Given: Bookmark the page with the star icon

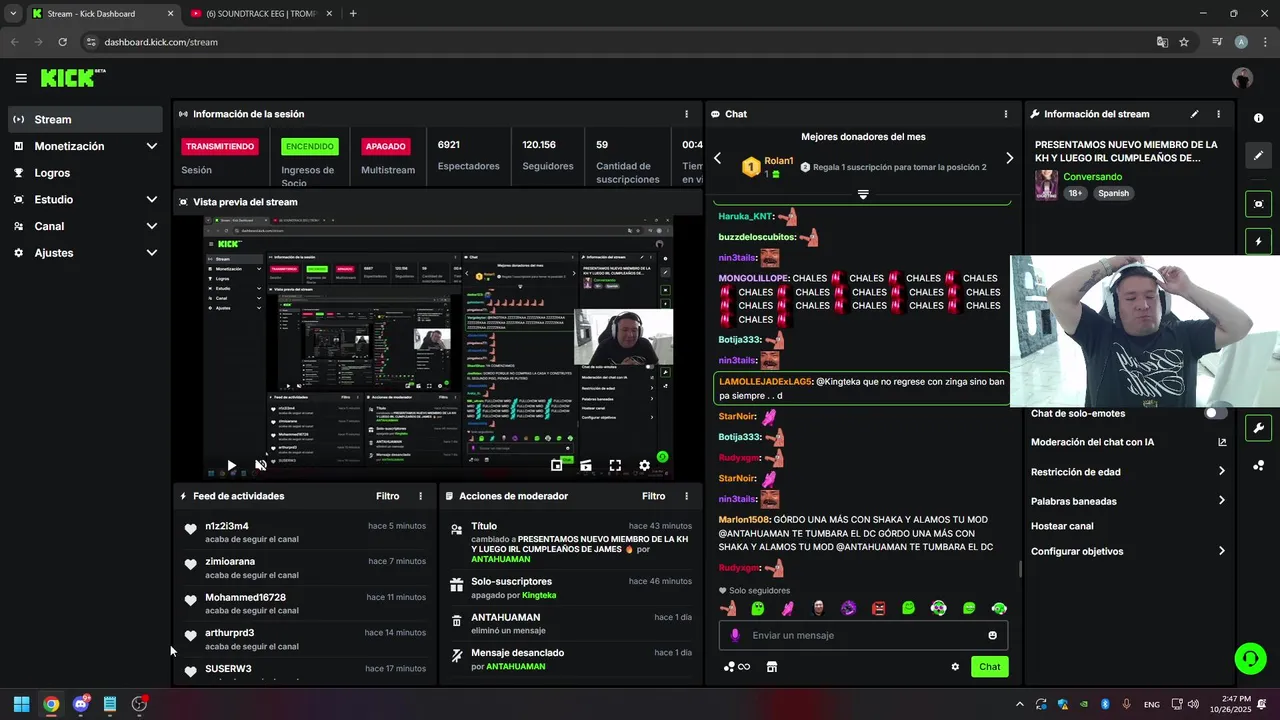Looking at the screenshot, I should click(1184, 42).
